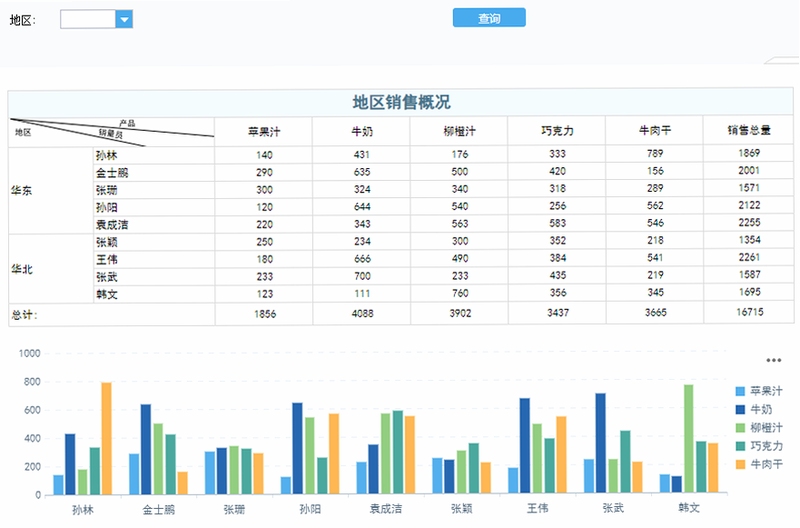Click 孙林's 牛肉干 value 789
800x528 pixels.
(655, 153)
